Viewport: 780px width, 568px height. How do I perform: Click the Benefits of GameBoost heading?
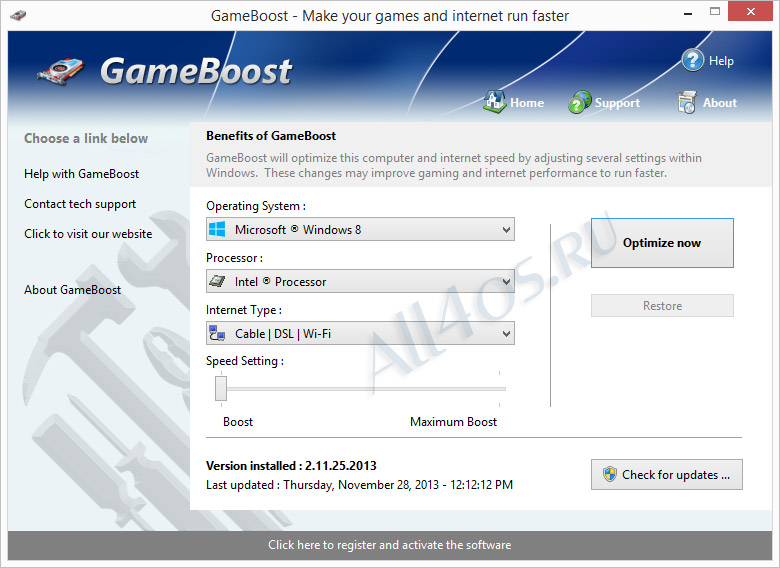tap(271, 136)
